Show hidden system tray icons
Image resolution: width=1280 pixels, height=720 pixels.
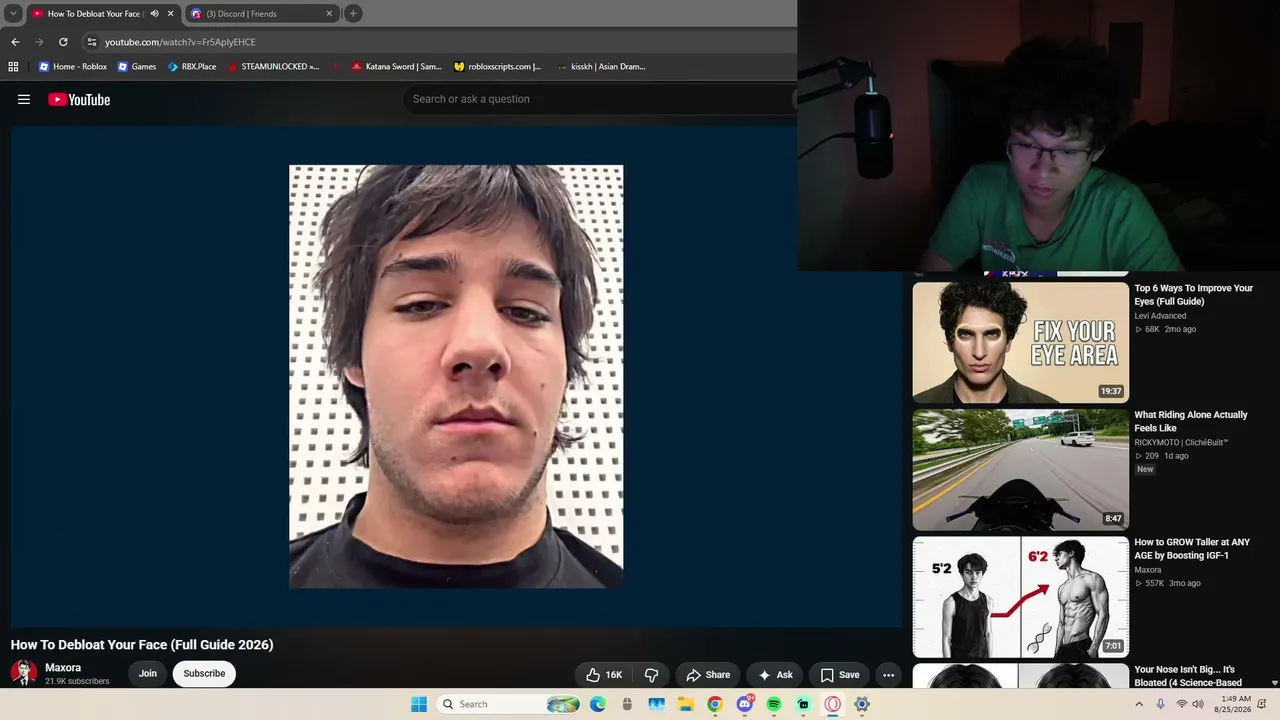[x=1138, y=704]
